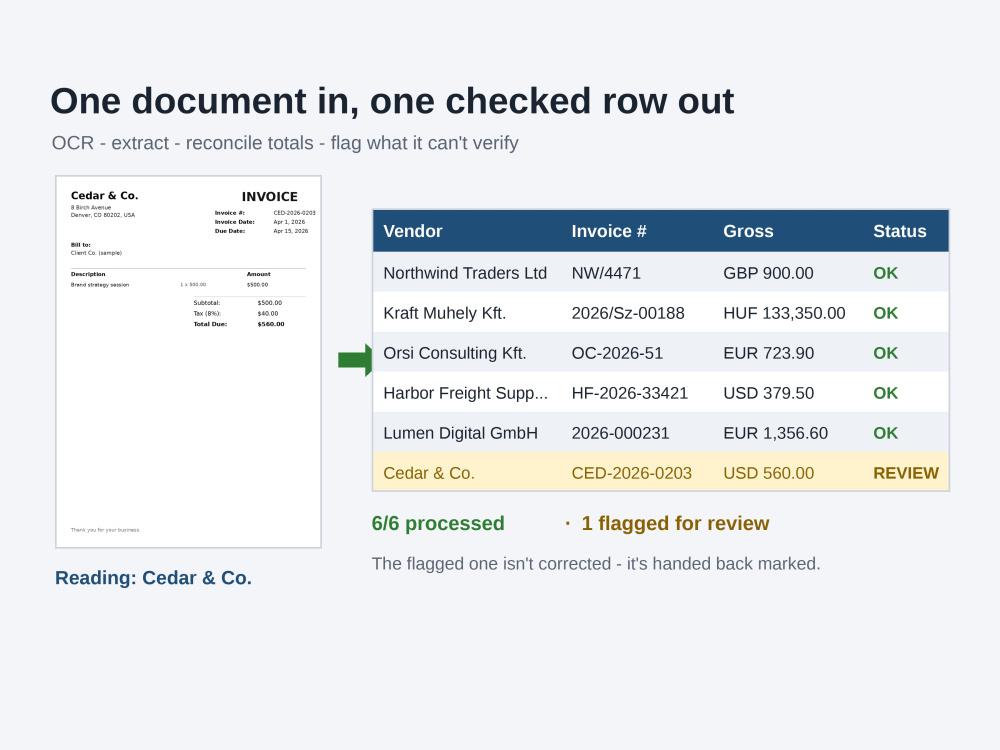This screenshot has height=750, width=1000.
Task: Click the 'Total Due:' label on the invoice
Action: coord(210,324)
